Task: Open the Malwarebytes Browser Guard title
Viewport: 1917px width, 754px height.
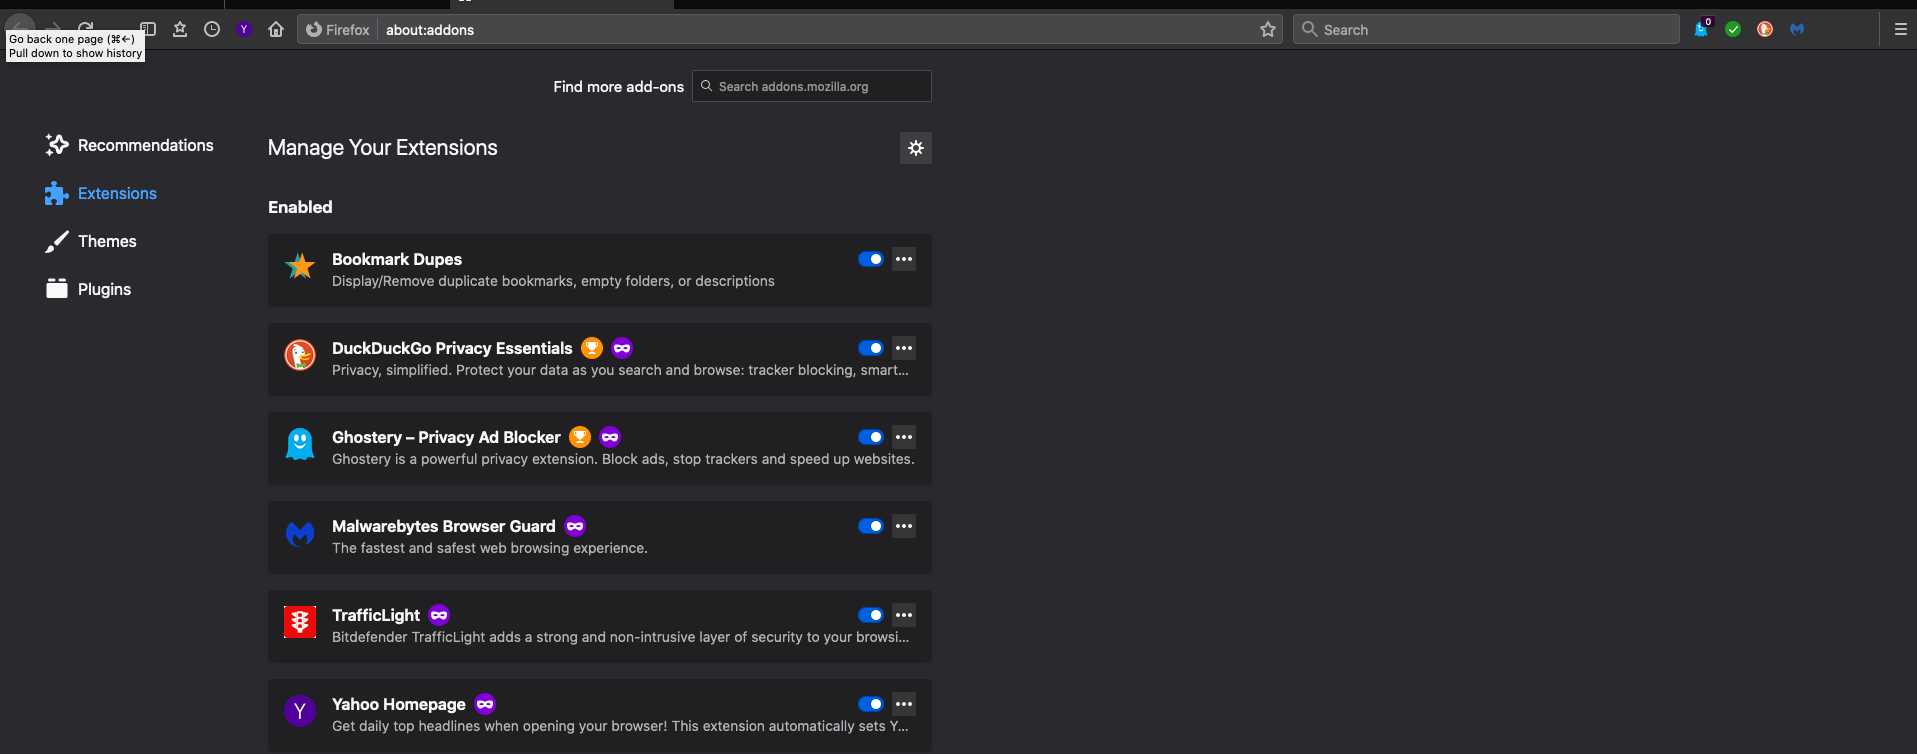Action: [444, 526]
